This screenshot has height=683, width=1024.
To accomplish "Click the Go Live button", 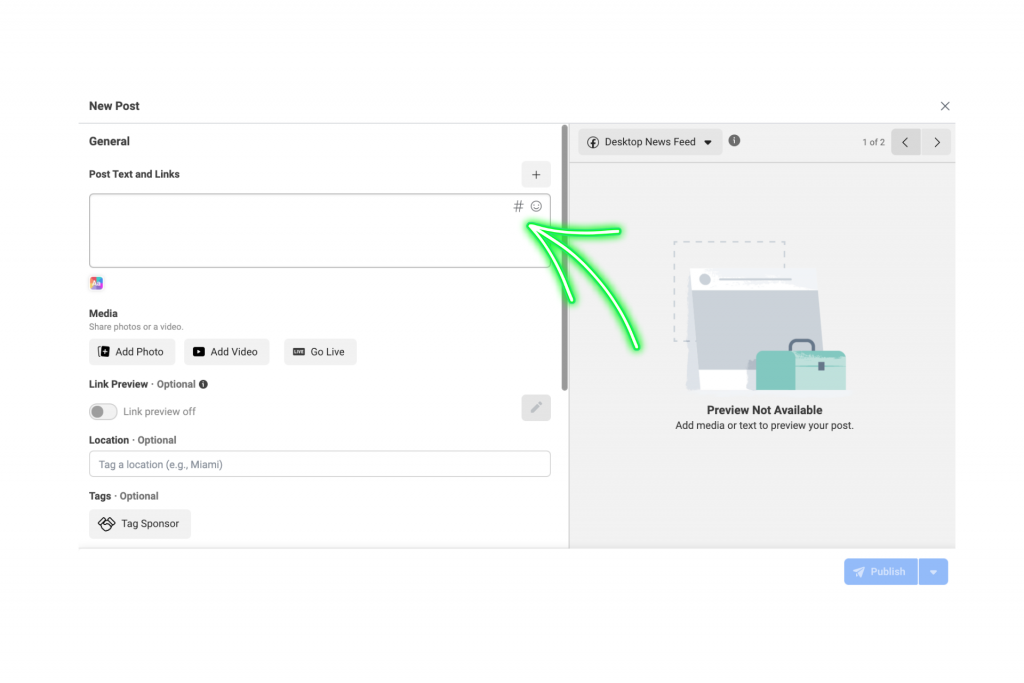I will tap(320, 352).
